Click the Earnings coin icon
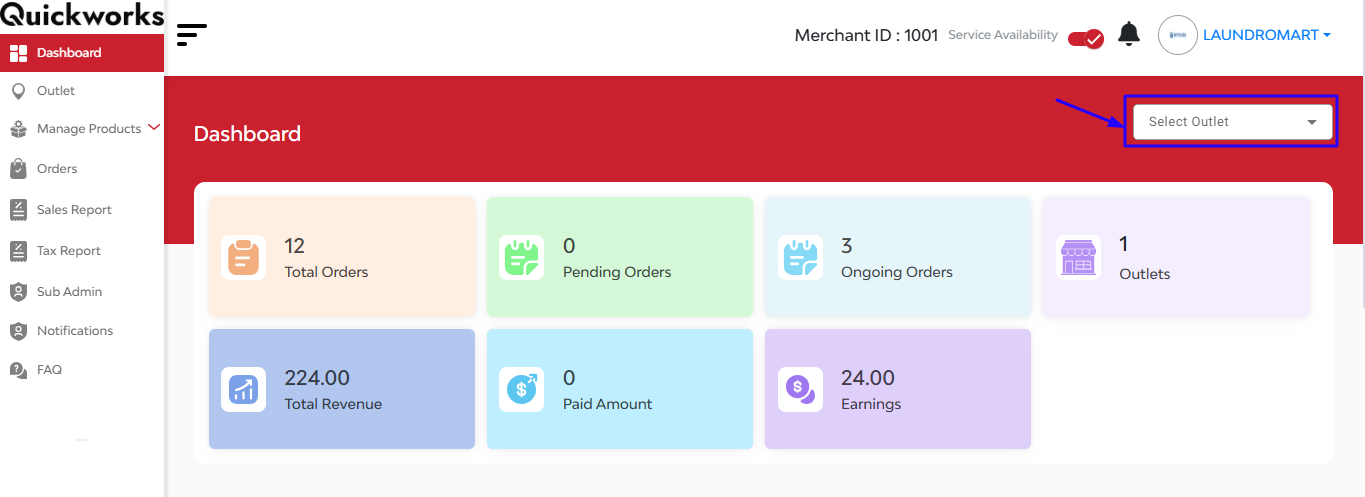Image resolution: width=1365 pixels, height=497 pixels. click(x=799, y=390)
